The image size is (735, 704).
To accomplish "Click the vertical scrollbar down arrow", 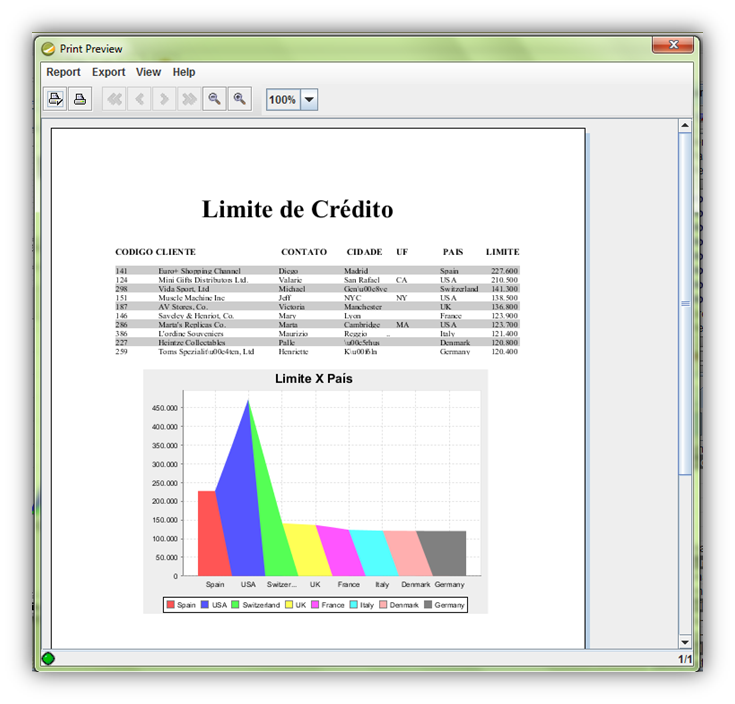I will click(x=685, y=641).
